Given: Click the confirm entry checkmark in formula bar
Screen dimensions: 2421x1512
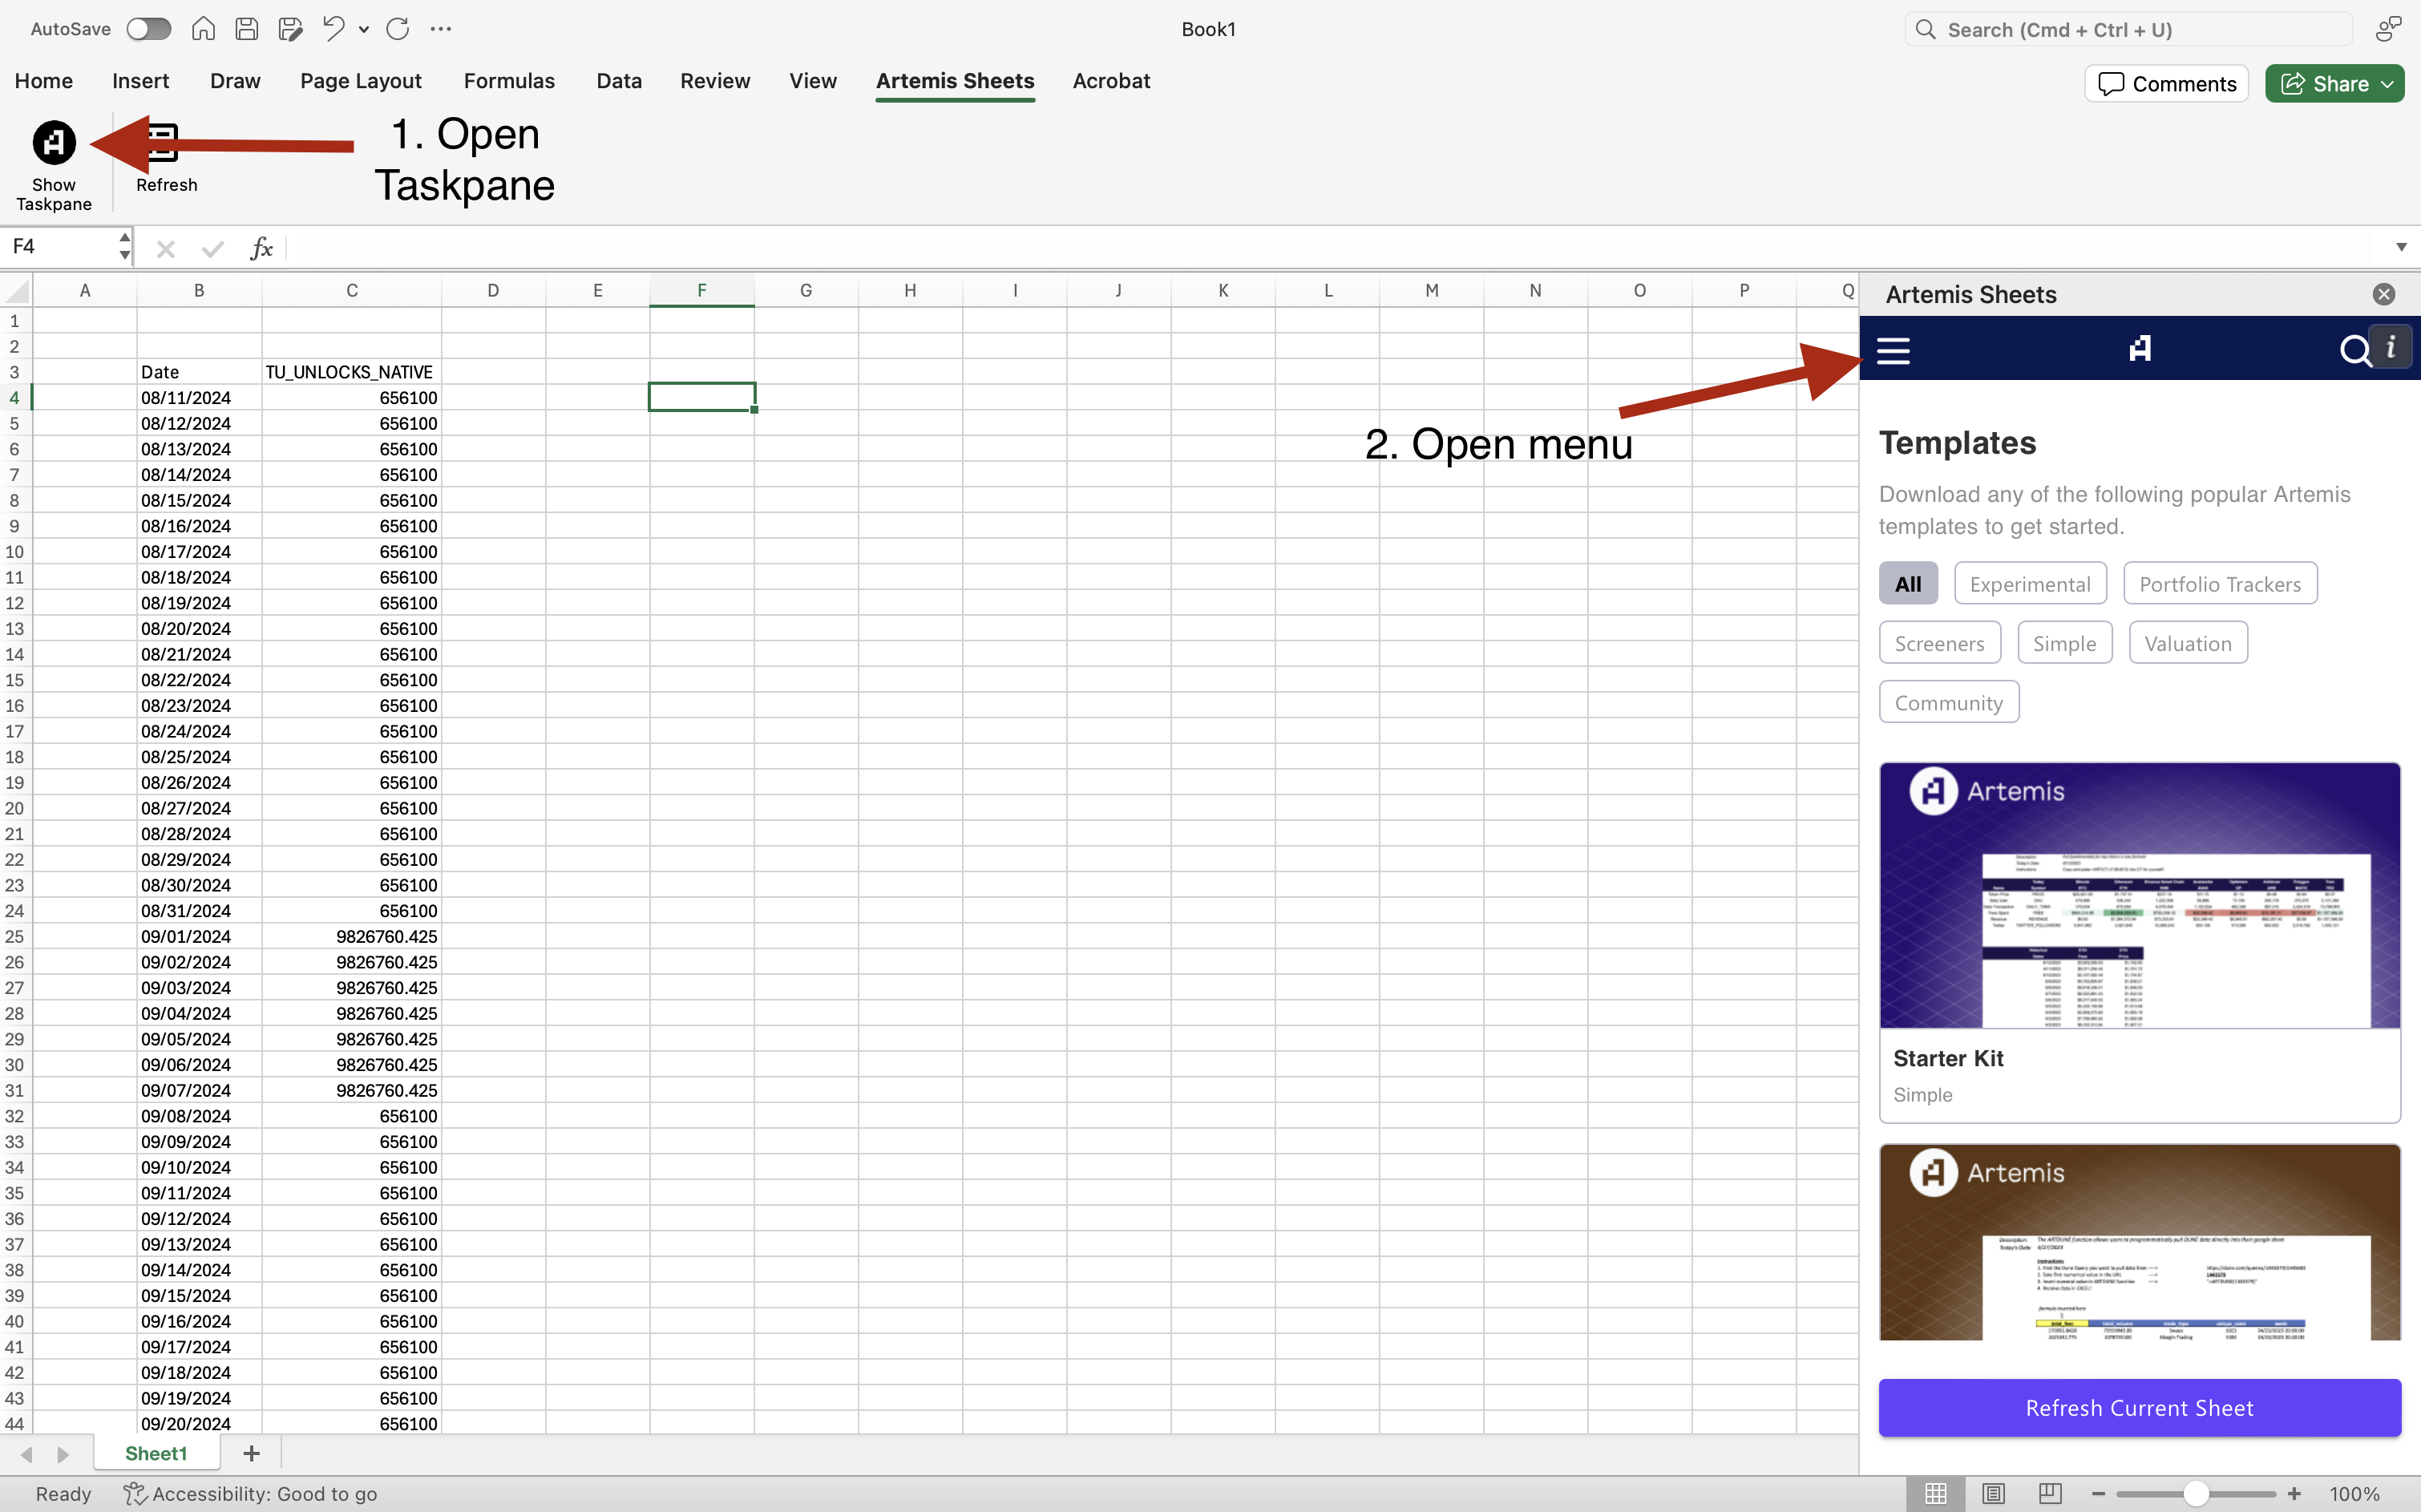Looking at the screenshot, I should (x=212, y=248).
